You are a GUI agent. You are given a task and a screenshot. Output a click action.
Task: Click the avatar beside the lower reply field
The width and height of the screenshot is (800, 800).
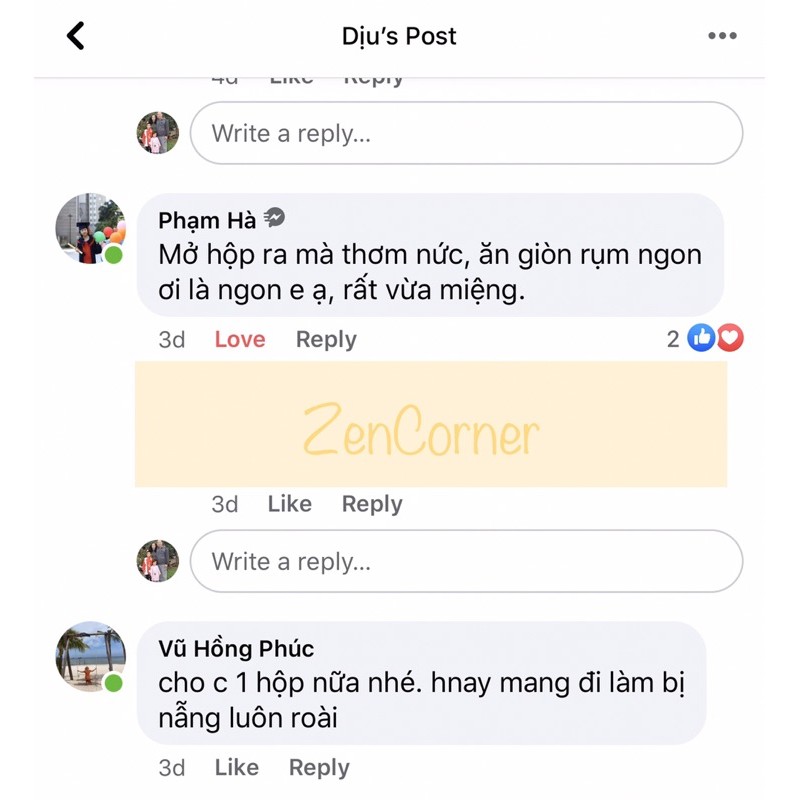(158, 561)
